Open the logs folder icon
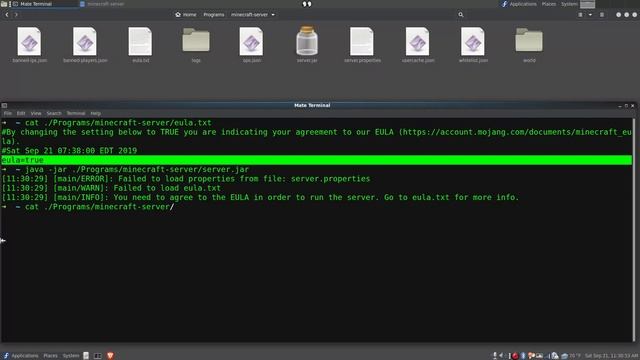640x360 pixels. click(196, 40)
